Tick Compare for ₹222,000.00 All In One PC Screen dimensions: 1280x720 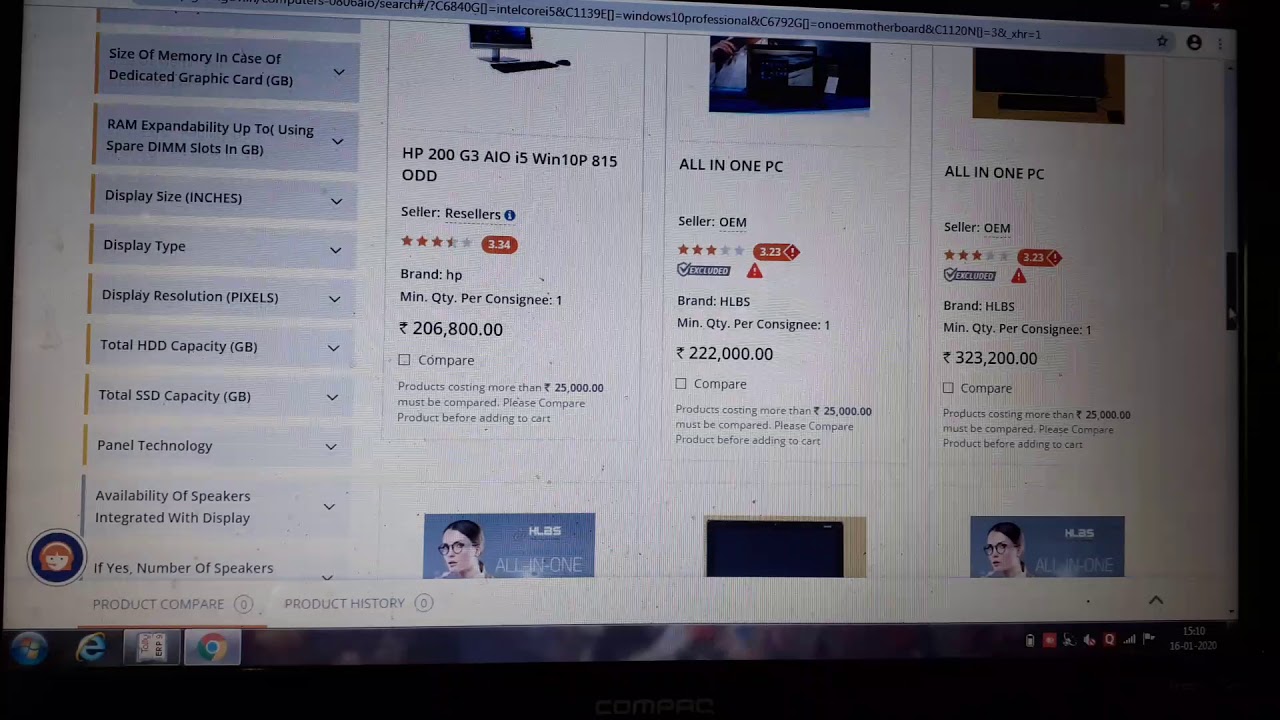[x=681, y=384]
